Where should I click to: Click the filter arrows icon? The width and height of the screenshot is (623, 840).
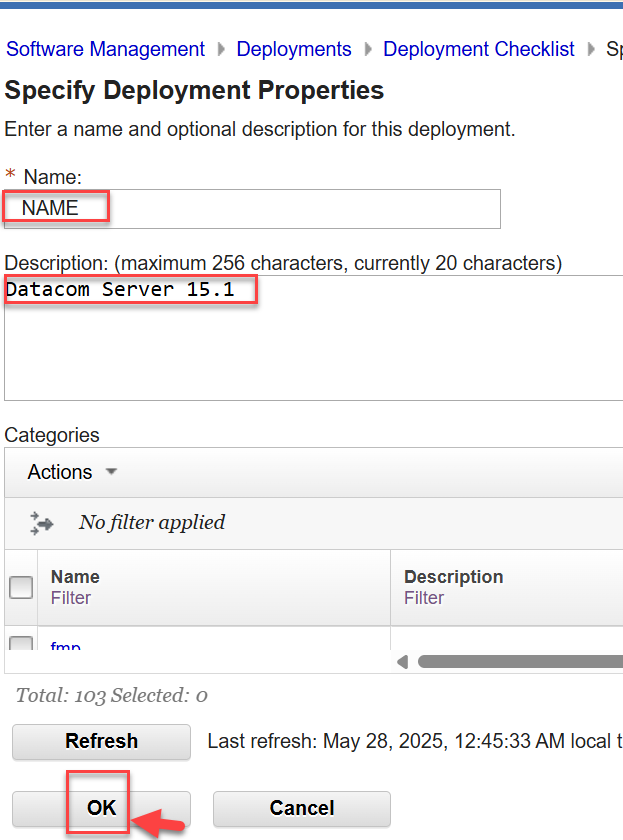coord(42,522)
